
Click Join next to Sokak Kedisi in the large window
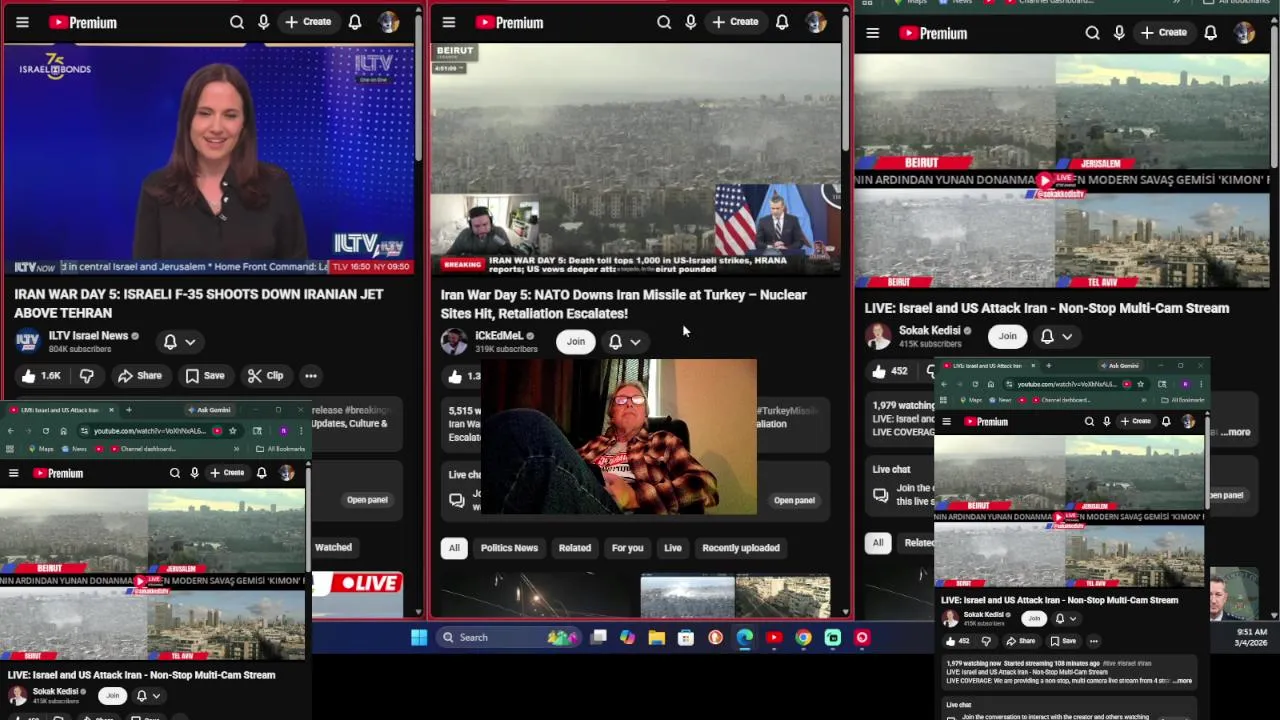coord(1008,337)
